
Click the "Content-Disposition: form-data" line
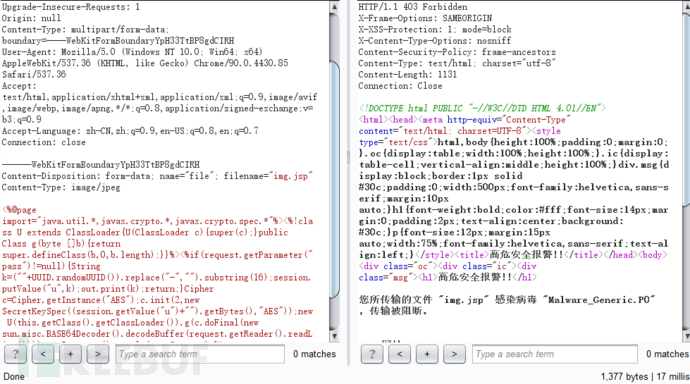pyautogui.click(x=157, y=176)
